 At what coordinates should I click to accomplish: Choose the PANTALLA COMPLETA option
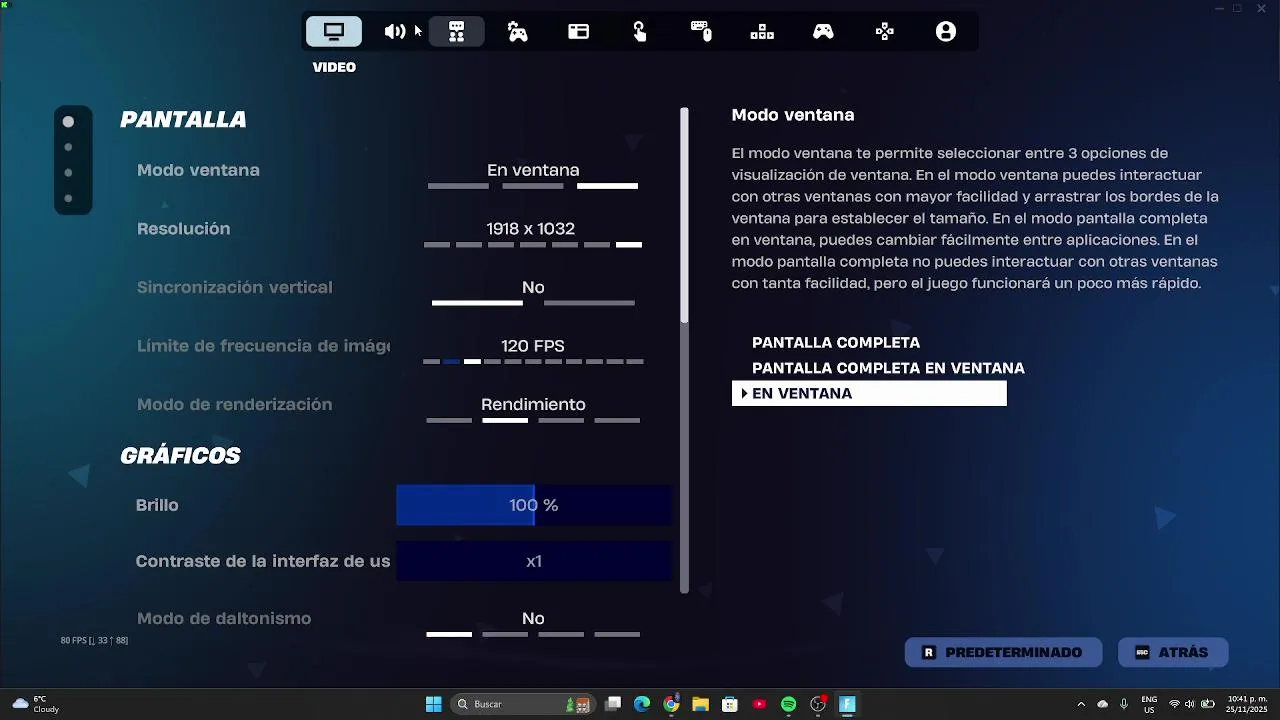pyautogui.click(x=836, y=343)
